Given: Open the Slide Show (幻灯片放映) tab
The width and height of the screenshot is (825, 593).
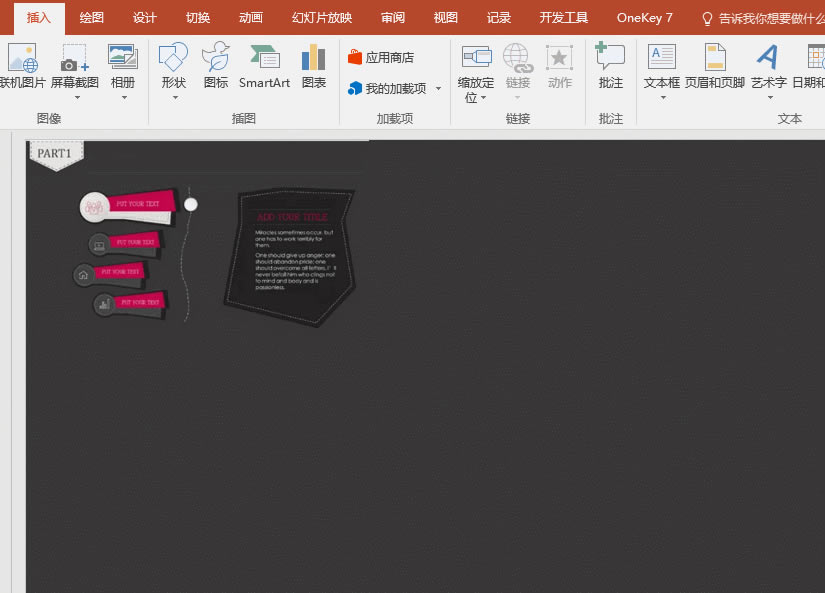Looking at the screenshot, I should [322, 18].
